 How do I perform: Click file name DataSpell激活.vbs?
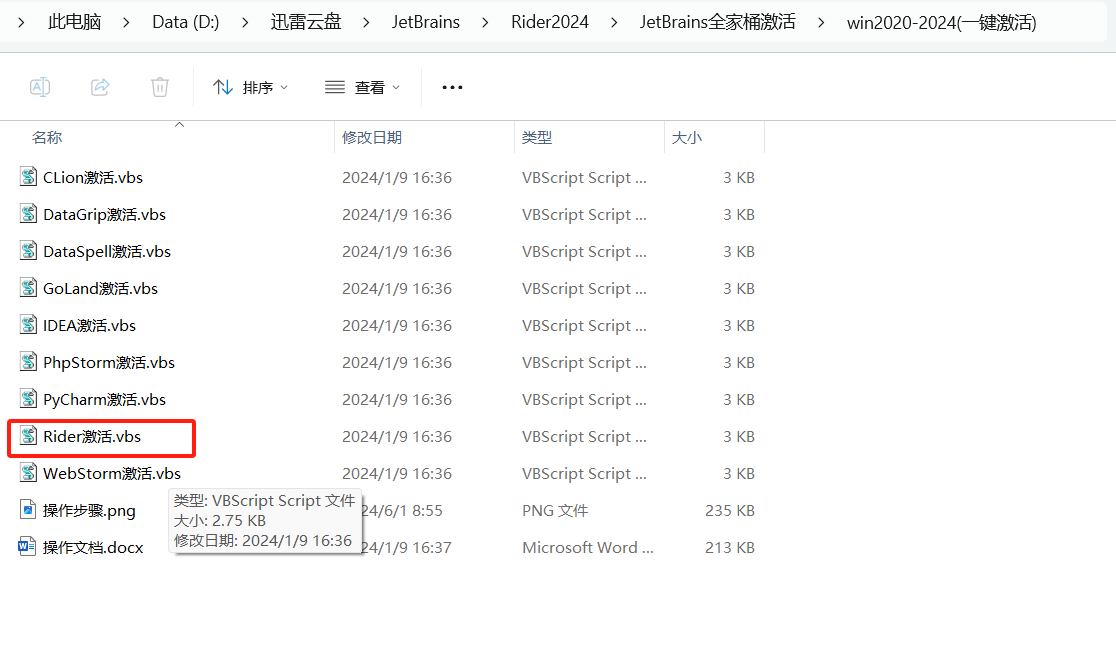point(107,251)
